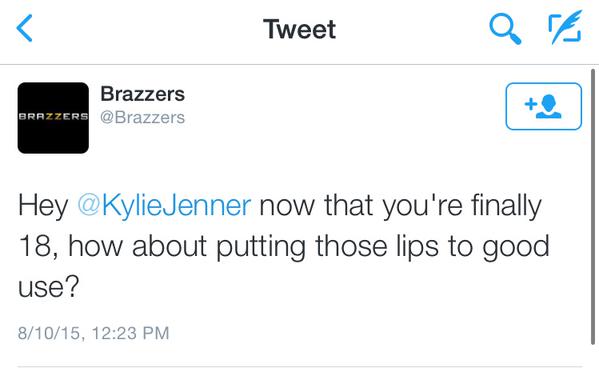Go back using the blue chevron arrow
The width and height of the screenshot is (599, 384).
(24, 28)
